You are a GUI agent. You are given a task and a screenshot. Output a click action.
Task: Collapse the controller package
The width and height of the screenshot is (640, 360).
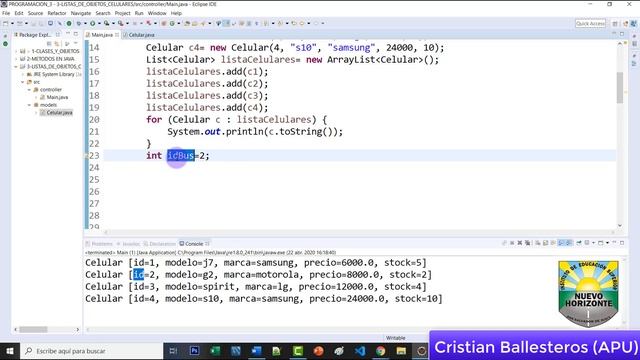tap(29, 89)
